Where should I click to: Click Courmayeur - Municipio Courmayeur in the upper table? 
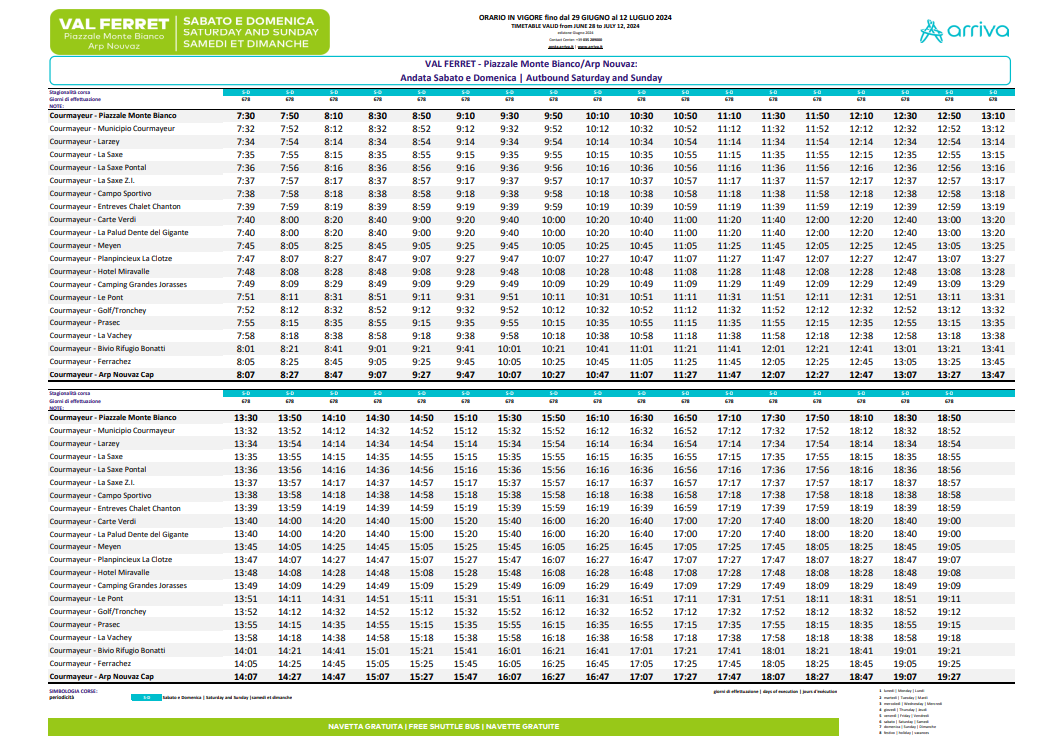pos(112,129)
